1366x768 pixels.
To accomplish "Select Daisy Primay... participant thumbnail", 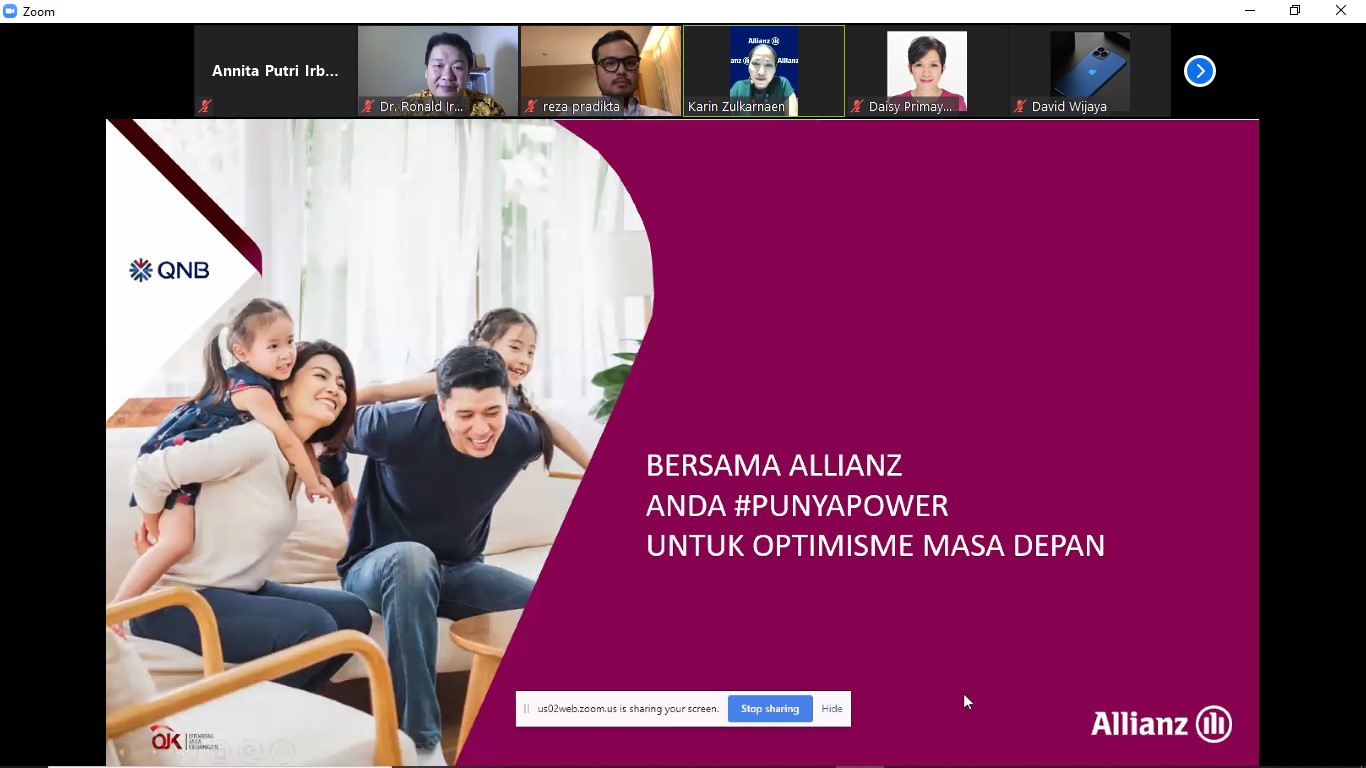I will tap(927, 71).
